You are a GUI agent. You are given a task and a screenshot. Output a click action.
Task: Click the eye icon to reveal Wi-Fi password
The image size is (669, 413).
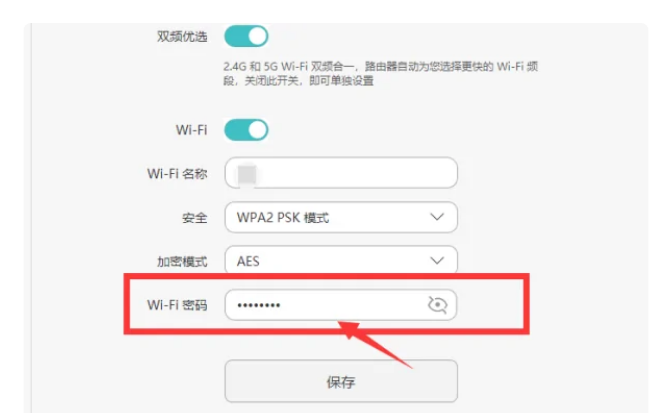click(x=437, y=305)
